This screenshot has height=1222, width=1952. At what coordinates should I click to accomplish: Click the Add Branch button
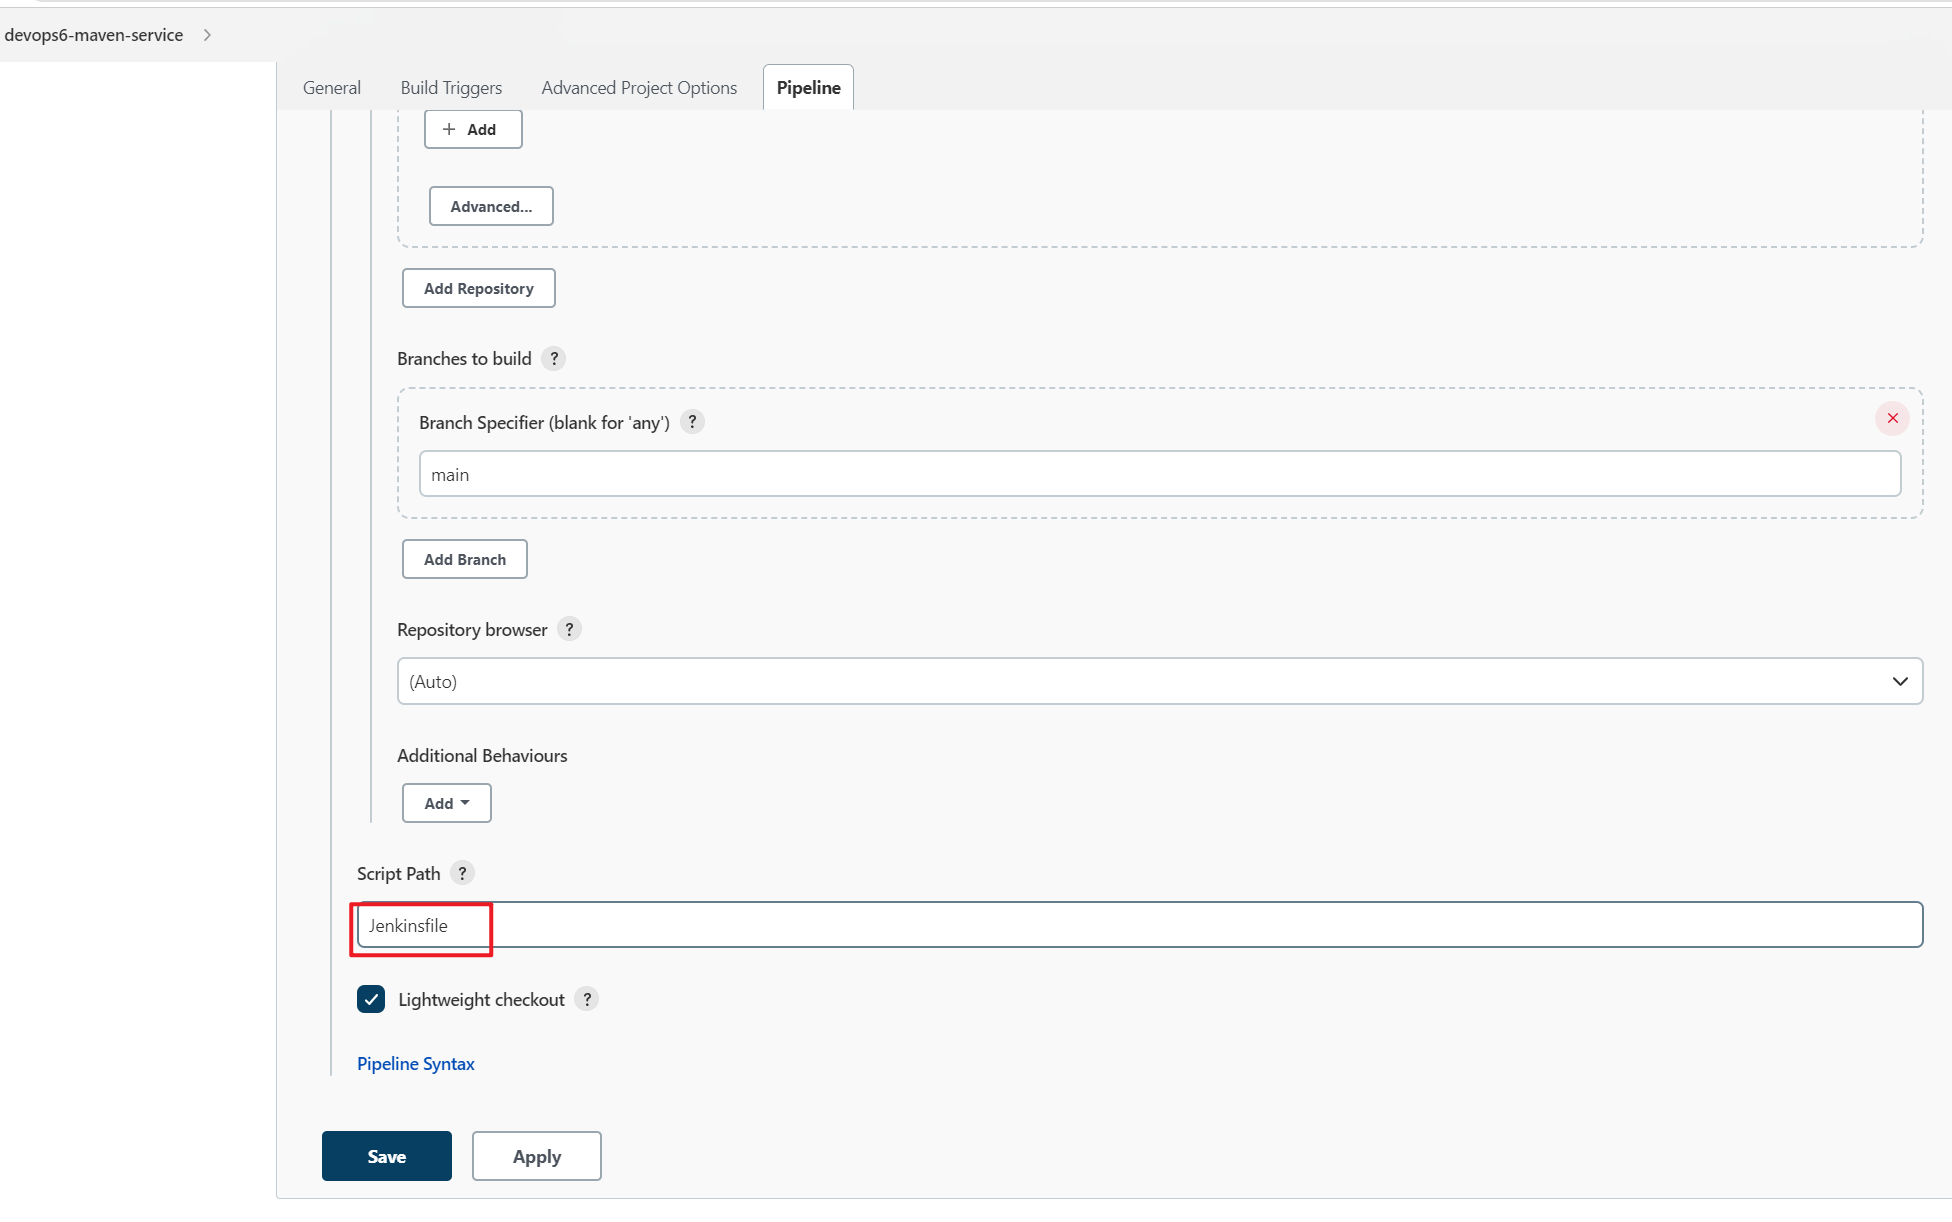click(x=463, y=559)
